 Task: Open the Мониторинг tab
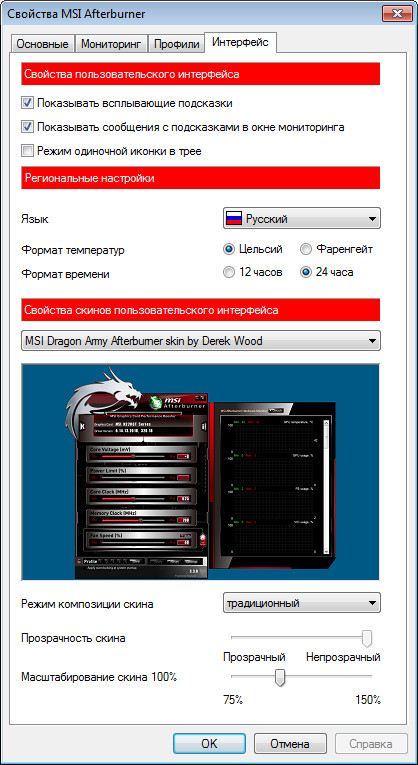(x=111, y=44)
